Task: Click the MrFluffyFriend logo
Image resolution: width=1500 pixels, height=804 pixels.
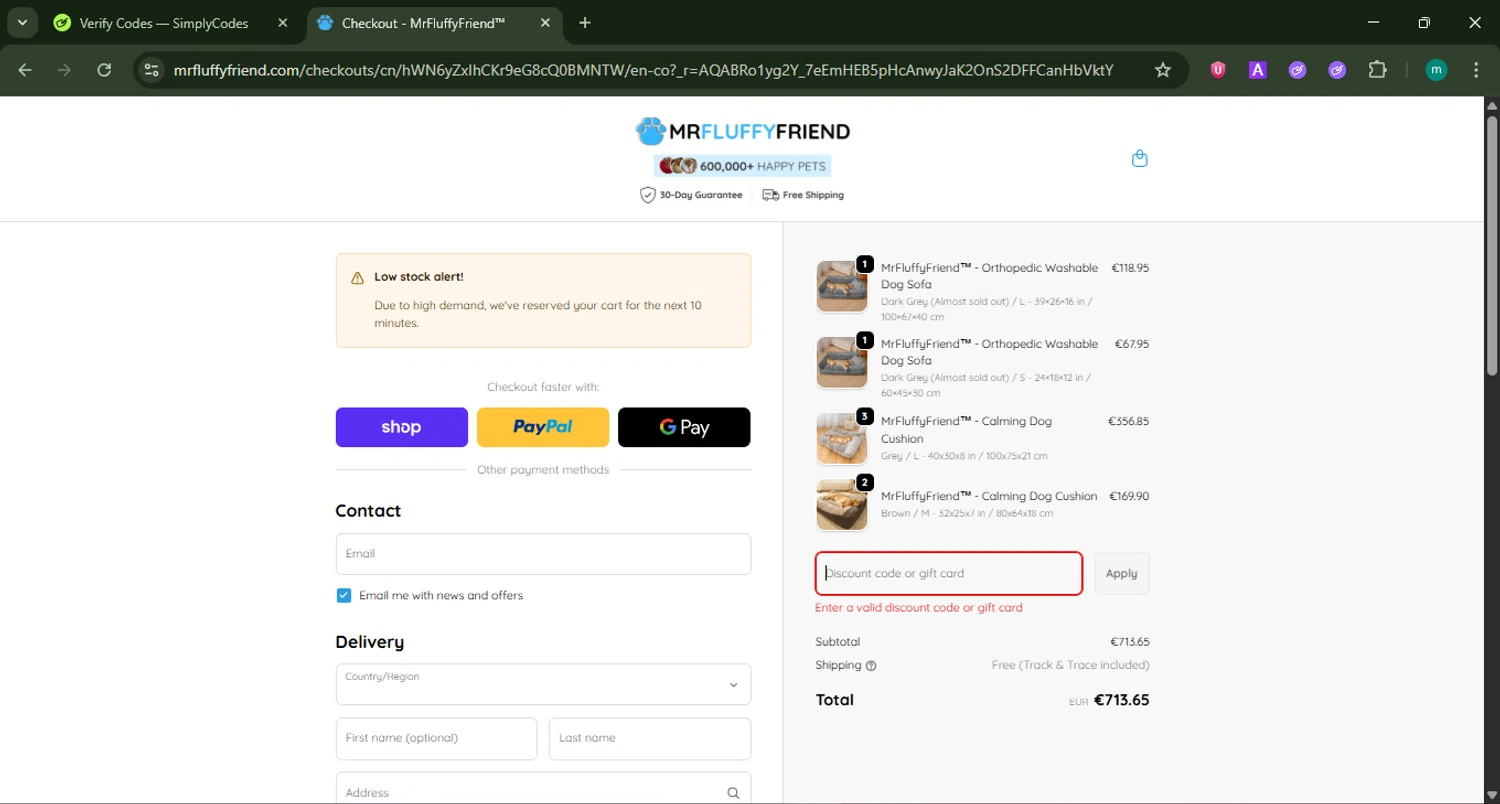Action: pos(743,131)
